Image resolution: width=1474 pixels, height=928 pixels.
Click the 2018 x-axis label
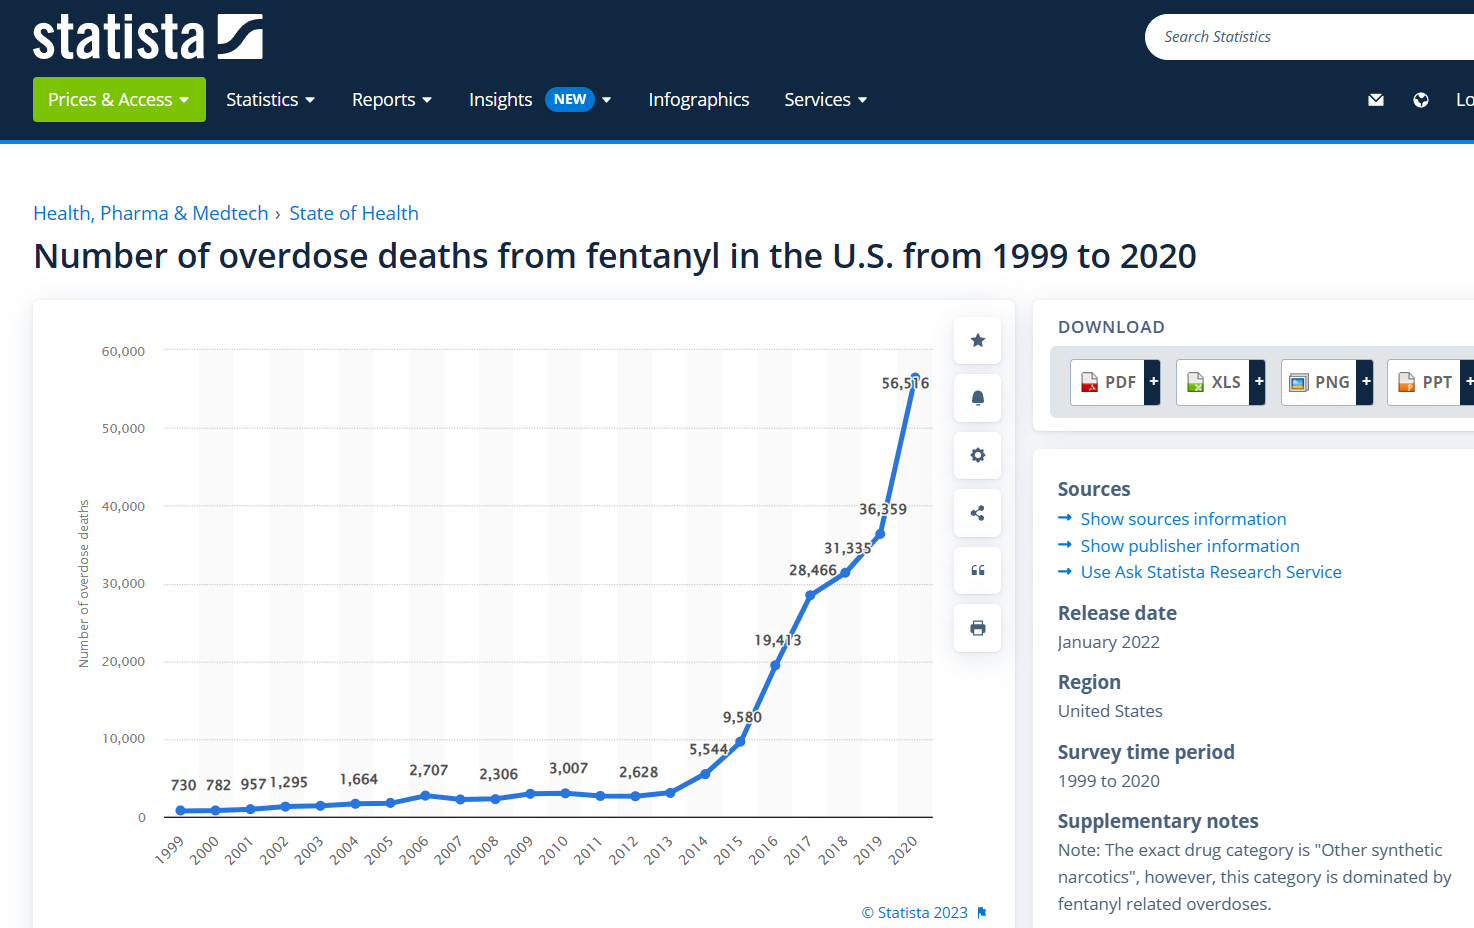tap(833, 850)
